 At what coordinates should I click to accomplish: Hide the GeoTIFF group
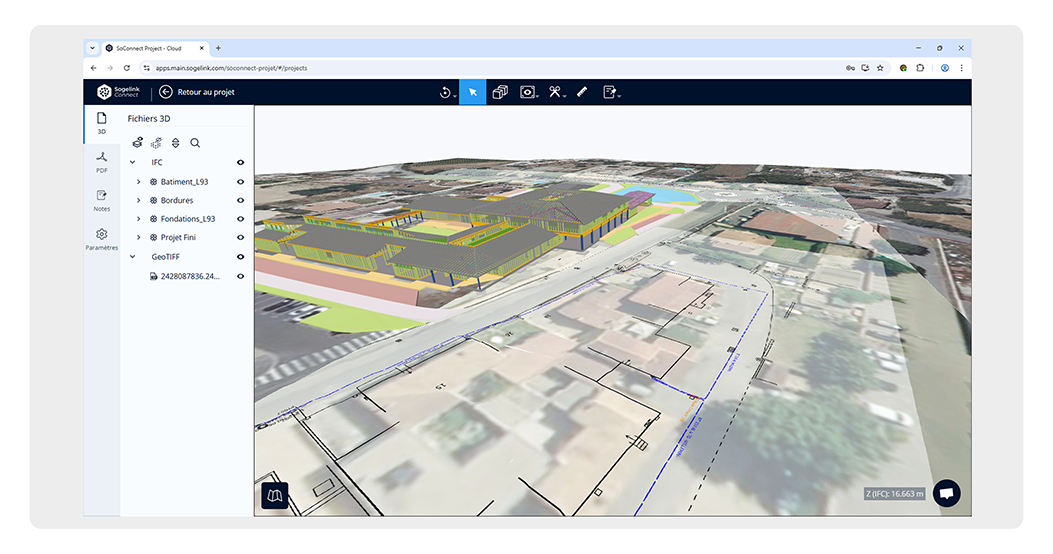[240, 257]
